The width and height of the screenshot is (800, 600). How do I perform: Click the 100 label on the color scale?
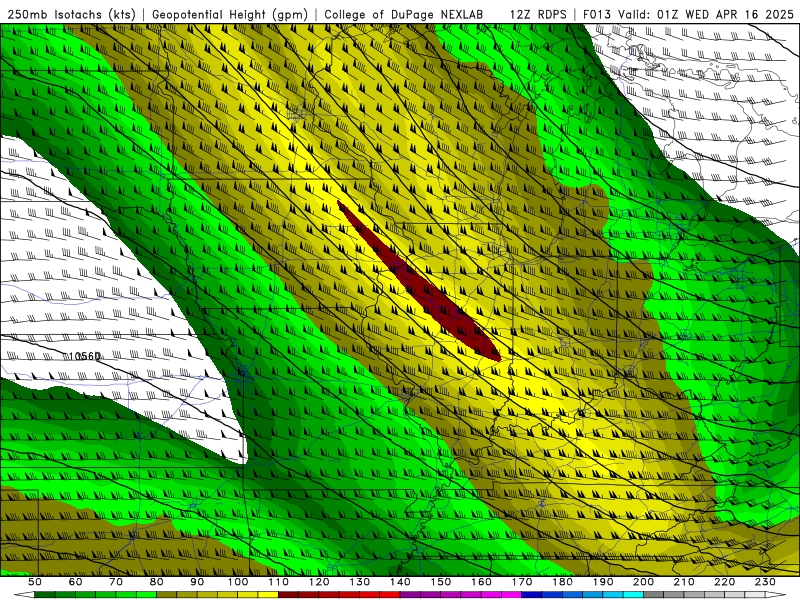[x=238, y=582]
